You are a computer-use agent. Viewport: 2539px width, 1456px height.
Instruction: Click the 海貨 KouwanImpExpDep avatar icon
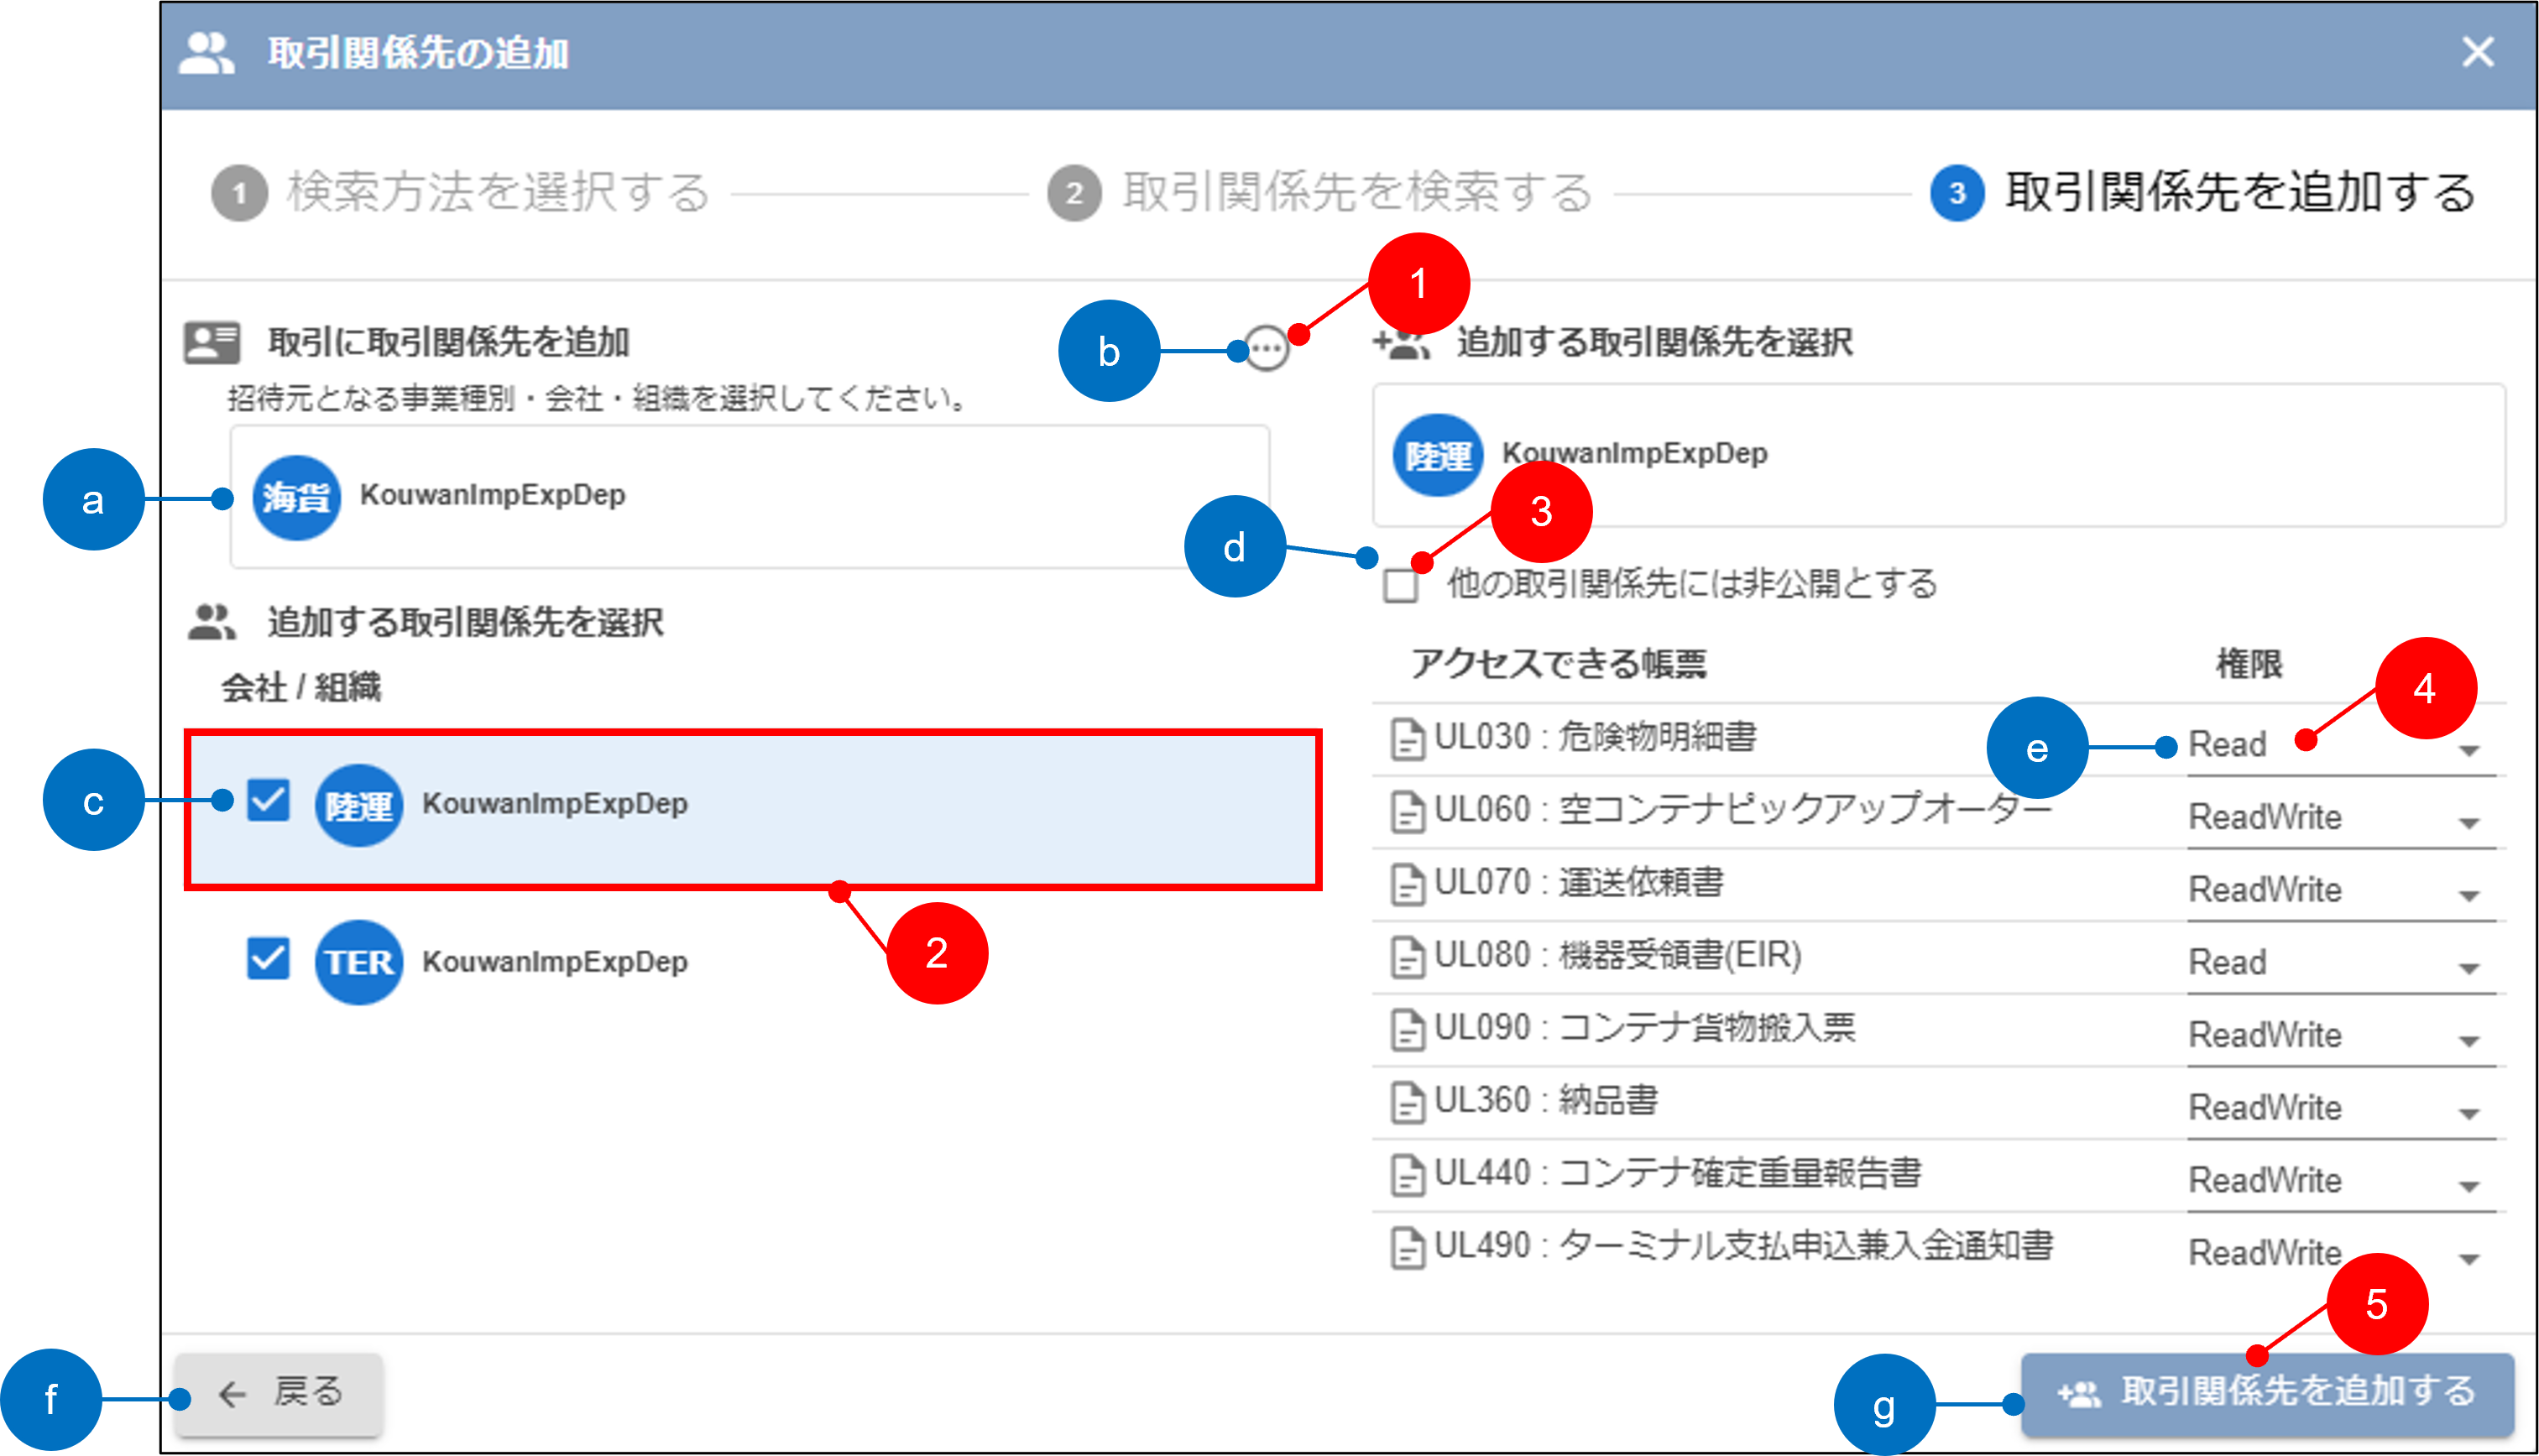tap(296, 497)
